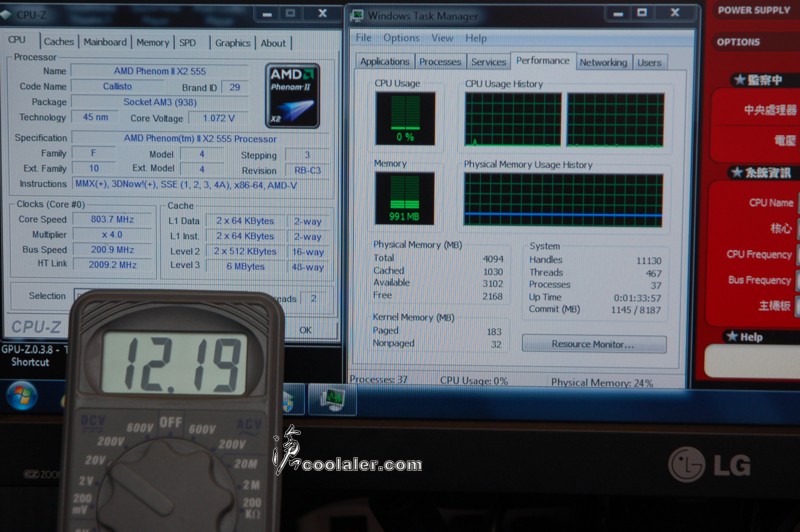Click the Bus Frequency label in red panel
This screenshot has height=532, width=800.
coord(759,280)
